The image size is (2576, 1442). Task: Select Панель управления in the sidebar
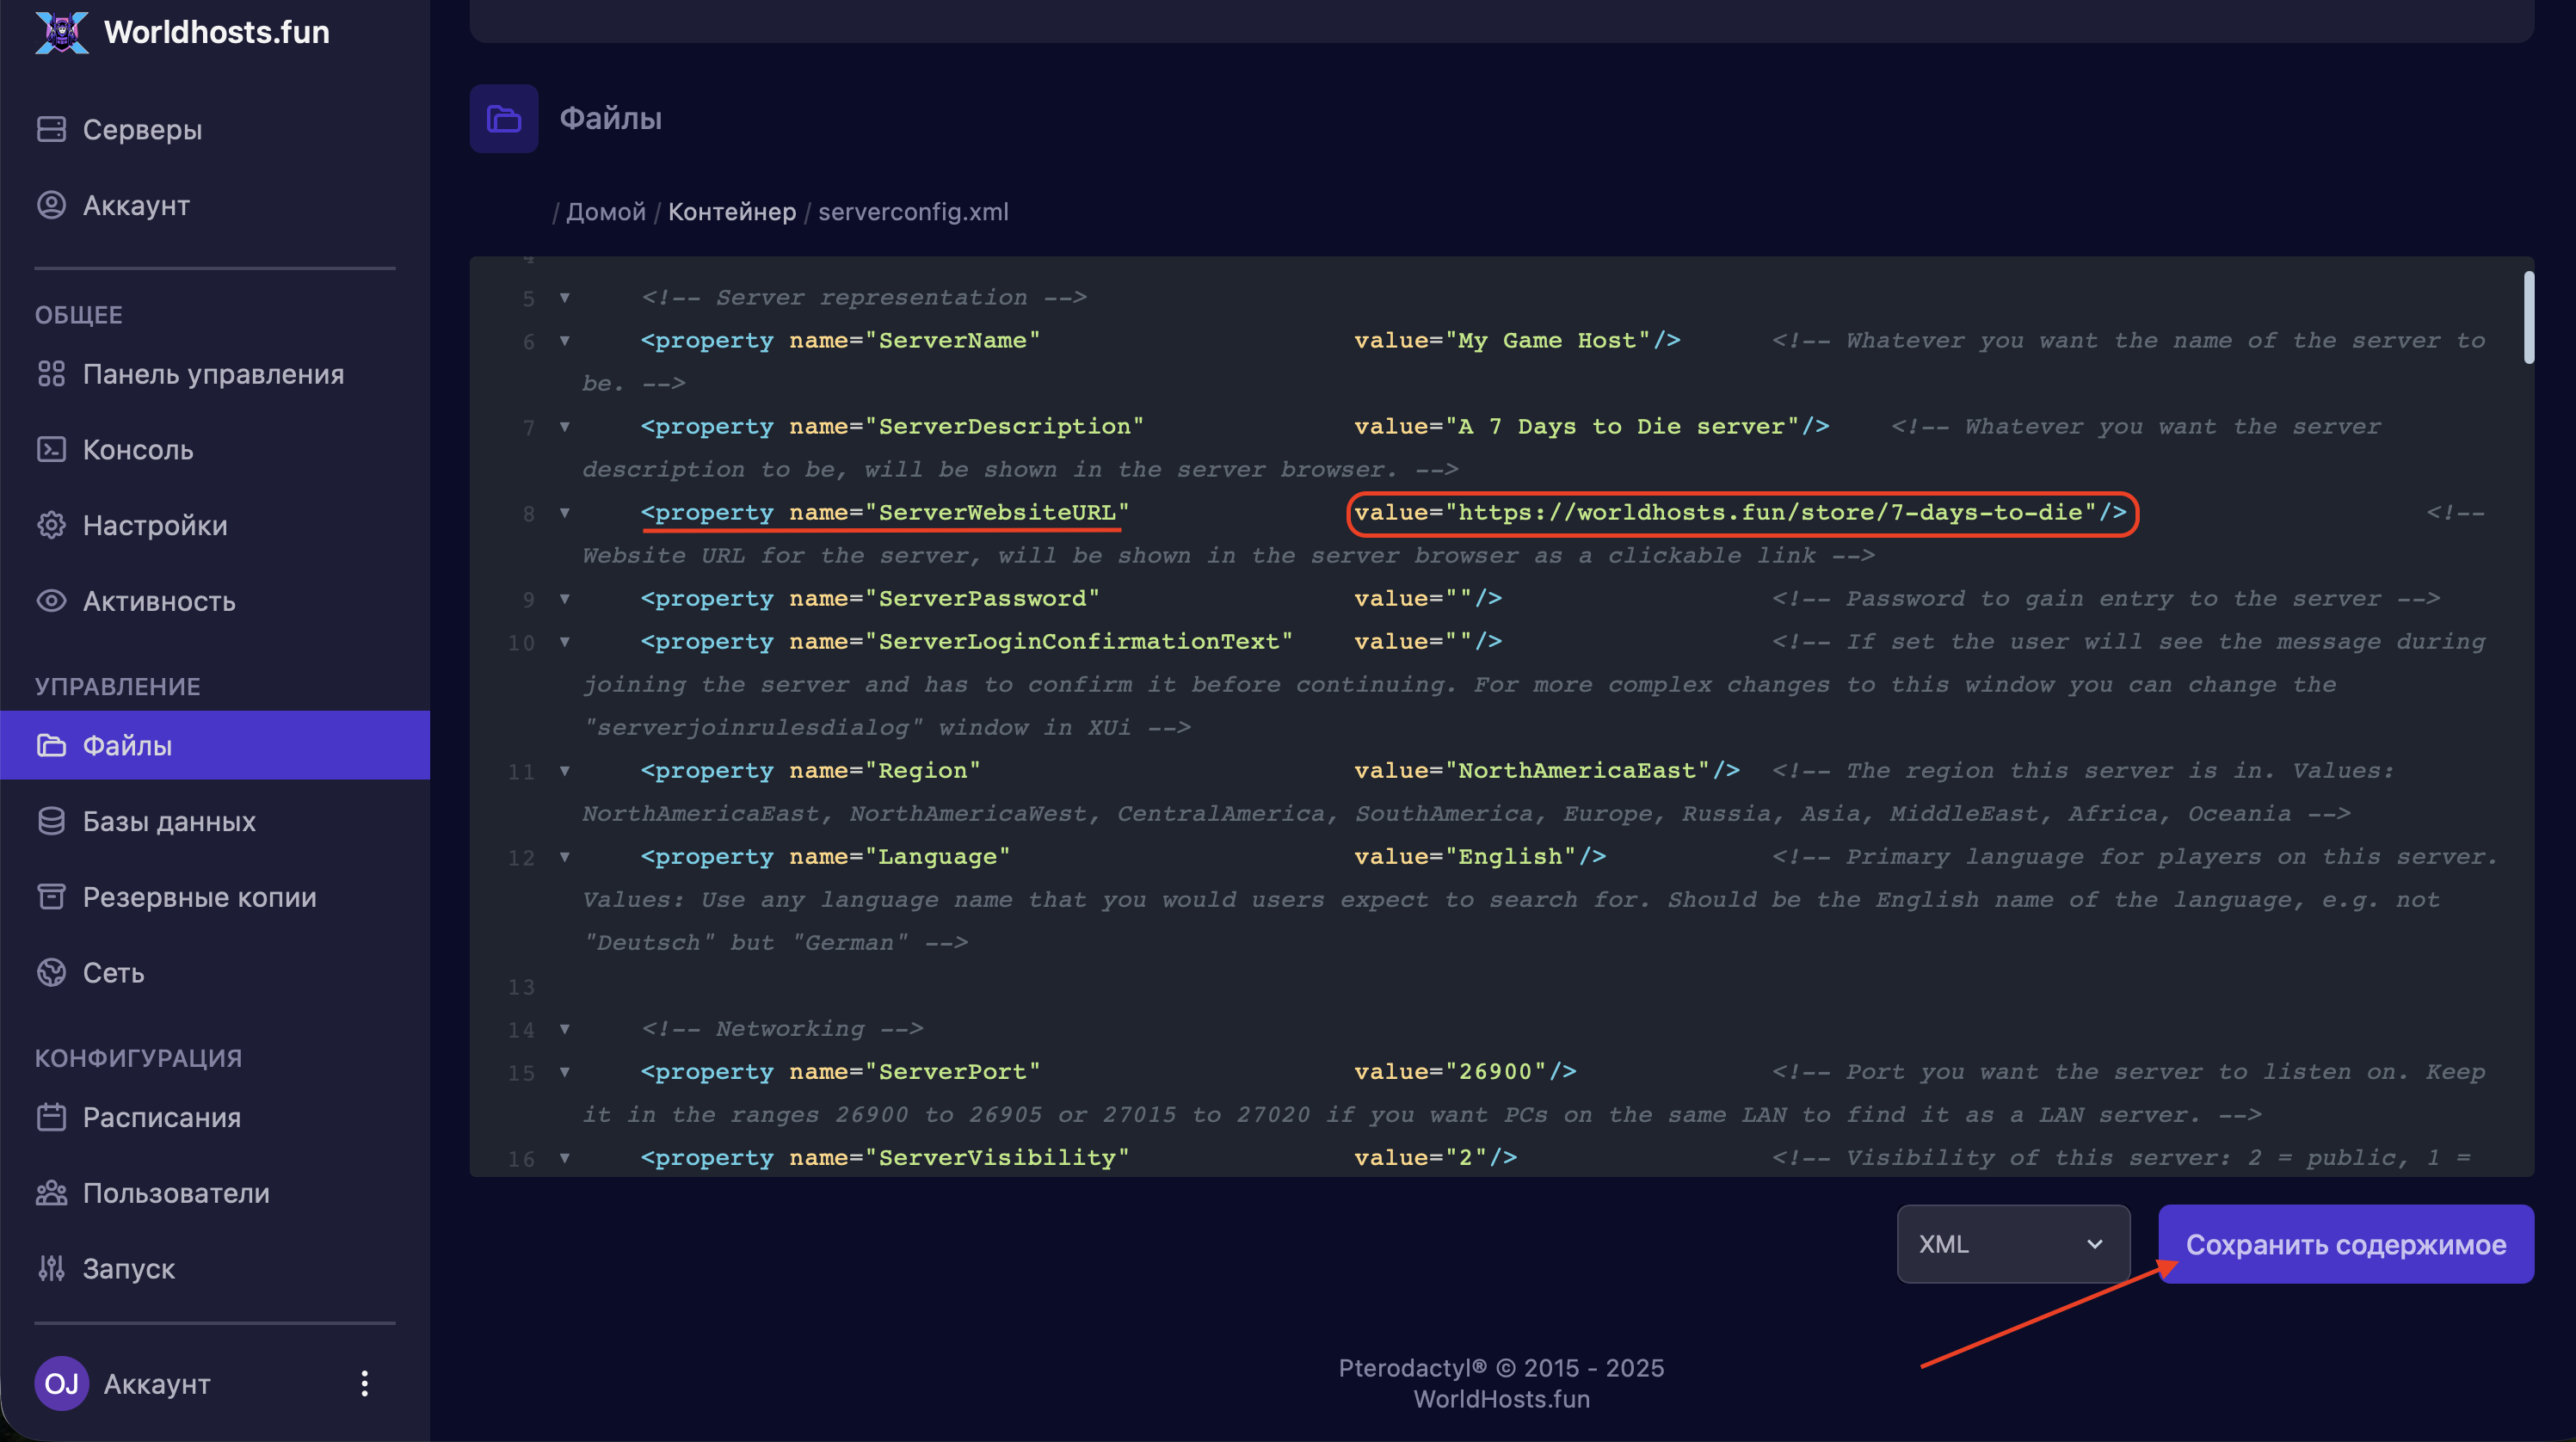pyautogui.click(x=213, y=374)
